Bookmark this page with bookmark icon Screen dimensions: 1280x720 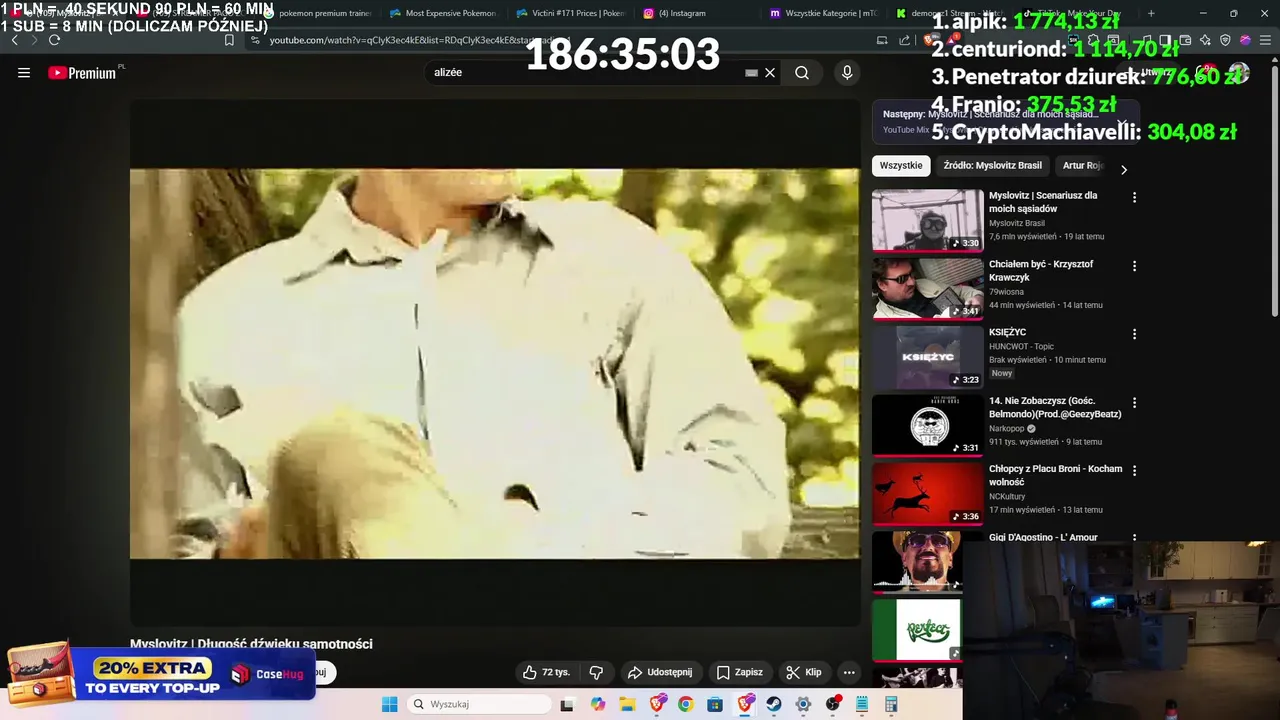229,40
